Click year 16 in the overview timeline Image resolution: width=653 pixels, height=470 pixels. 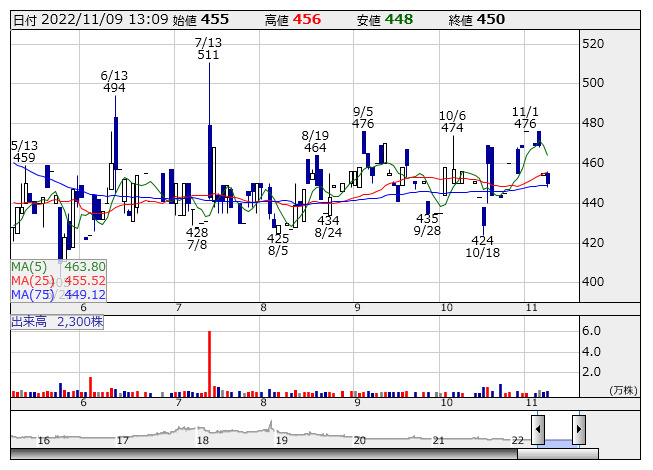44,440
